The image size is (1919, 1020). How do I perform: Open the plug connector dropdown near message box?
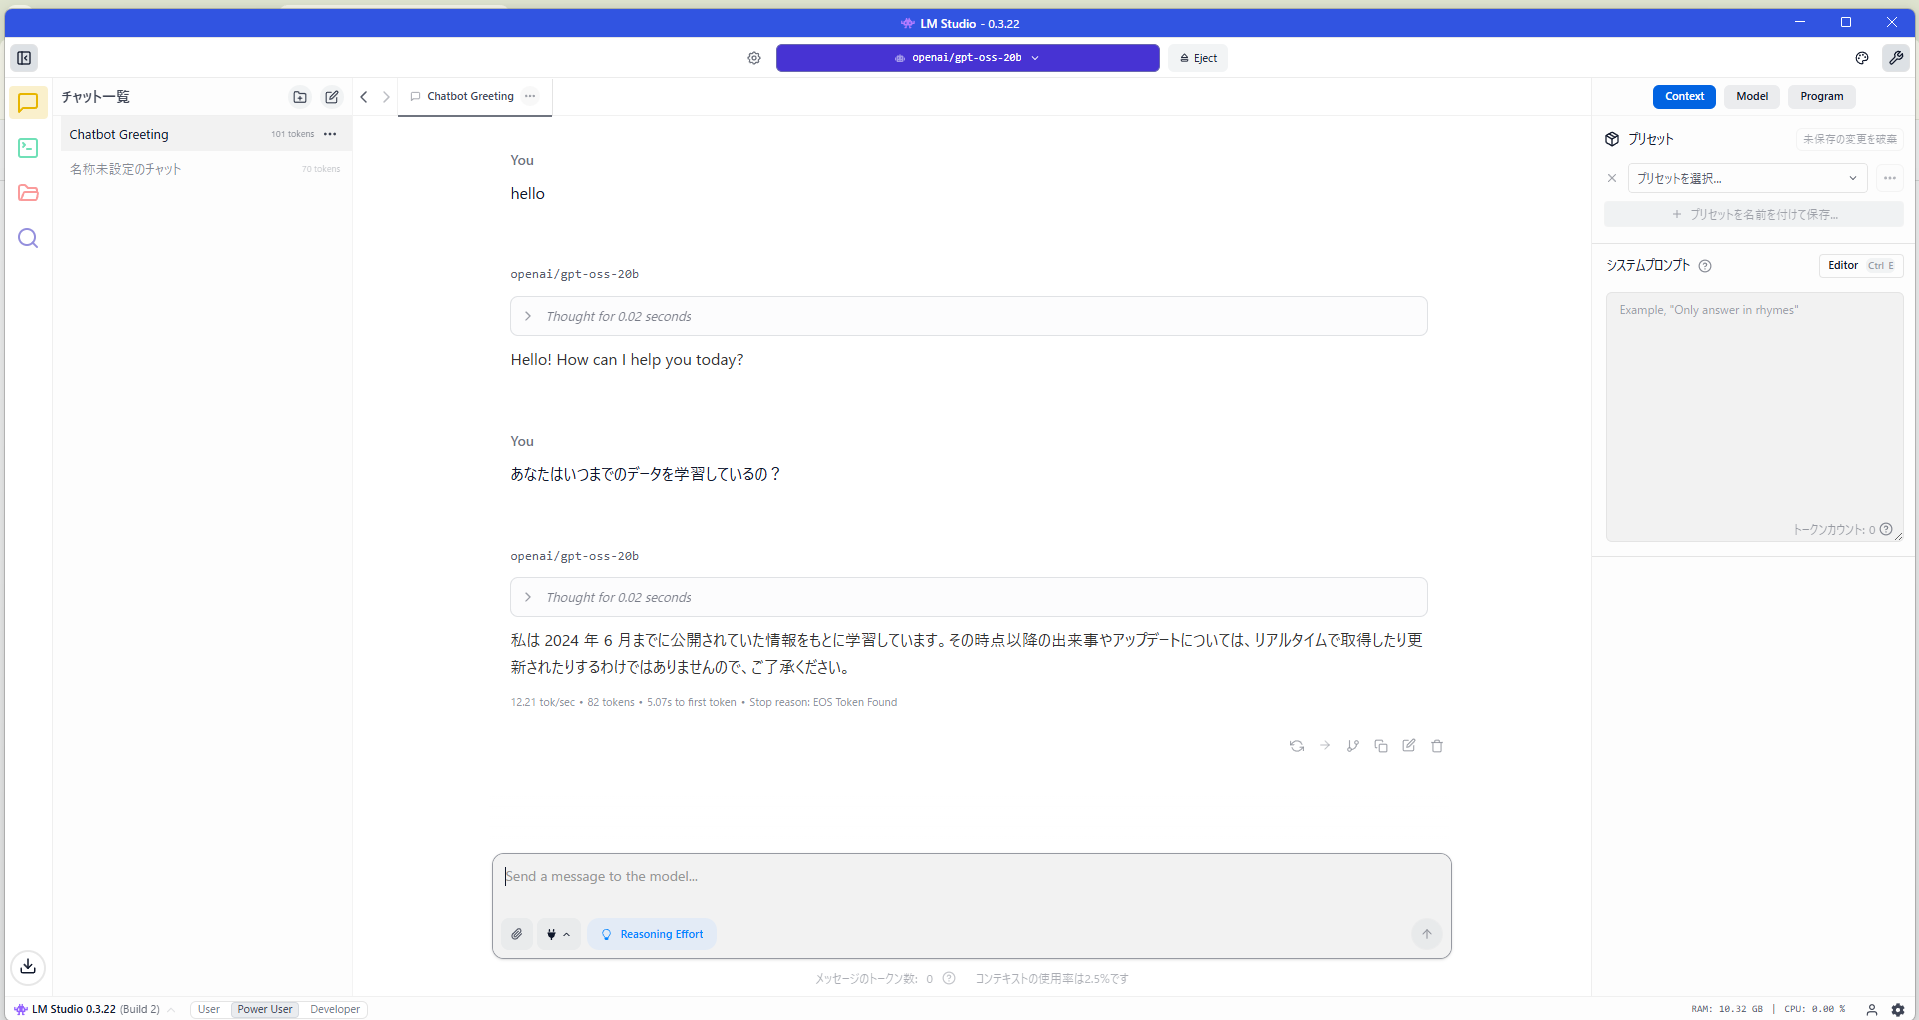[558, 933]
